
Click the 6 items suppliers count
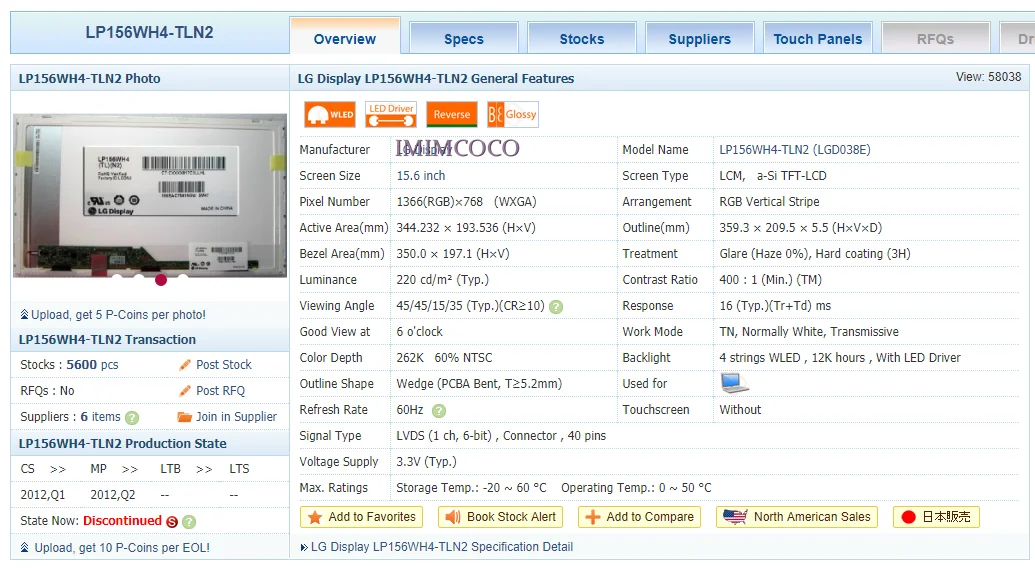pyautogui.click(x=100, y=417)
